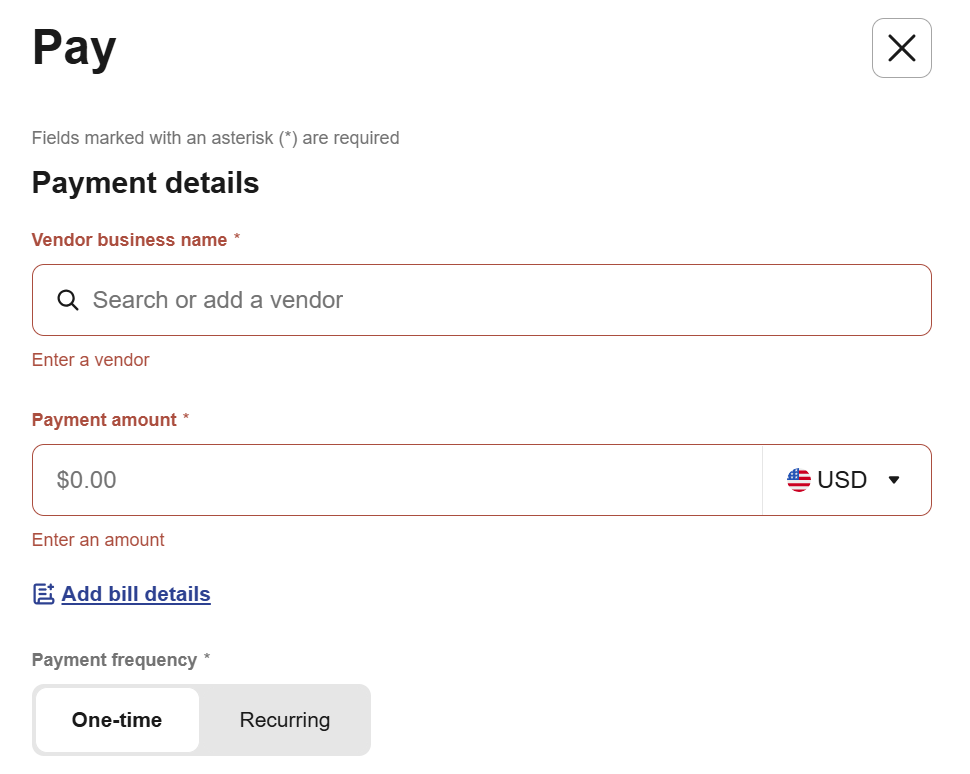
Task: Click the Pay title heading
Action: [74, 48]
